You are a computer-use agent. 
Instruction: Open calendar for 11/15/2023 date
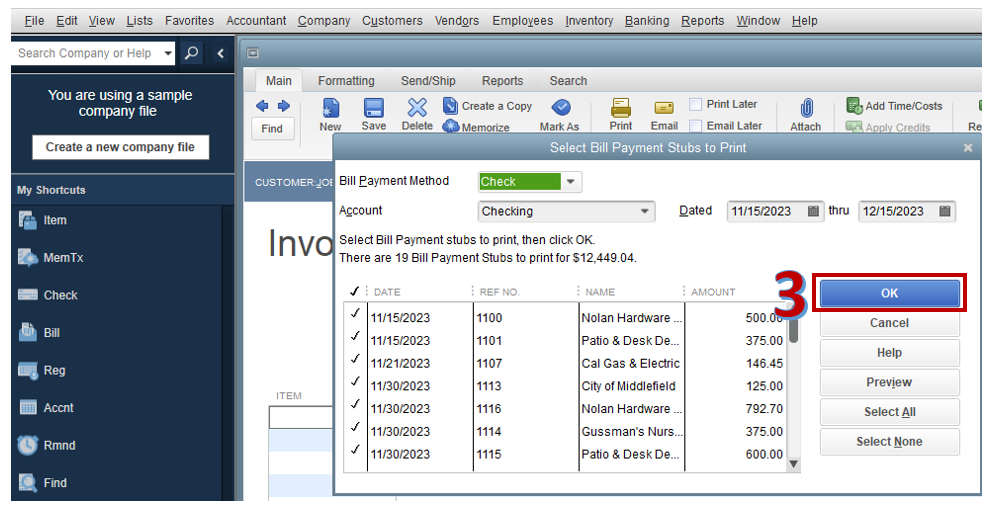[x=813, y=211]
